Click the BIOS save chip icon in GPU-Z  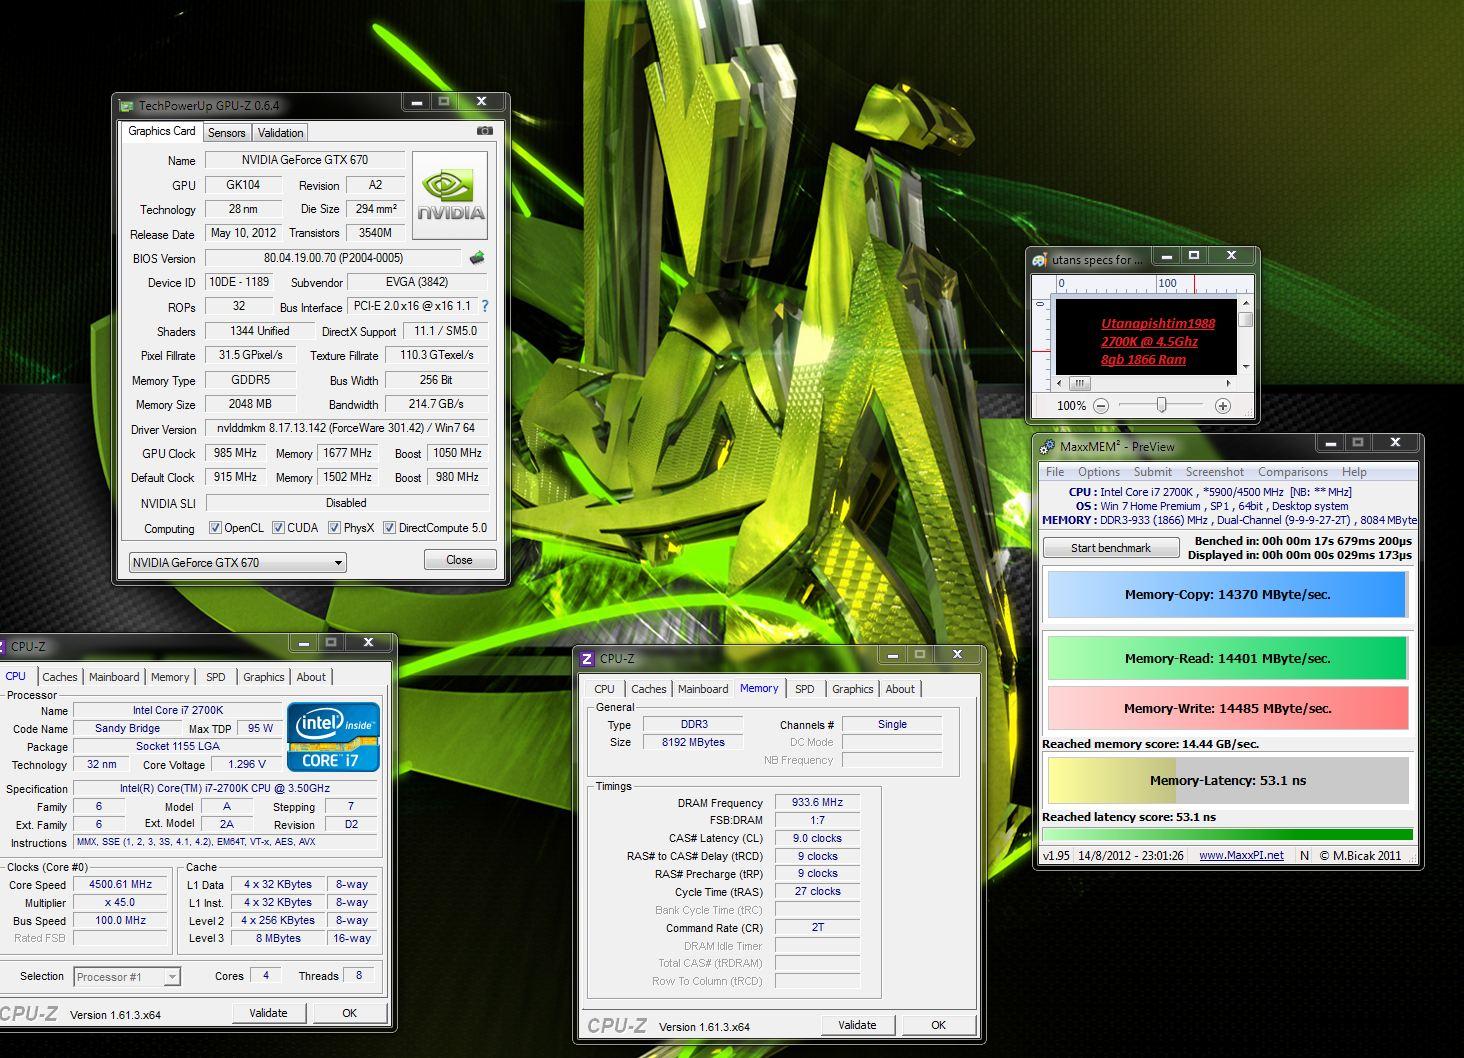tap(477, 258)
